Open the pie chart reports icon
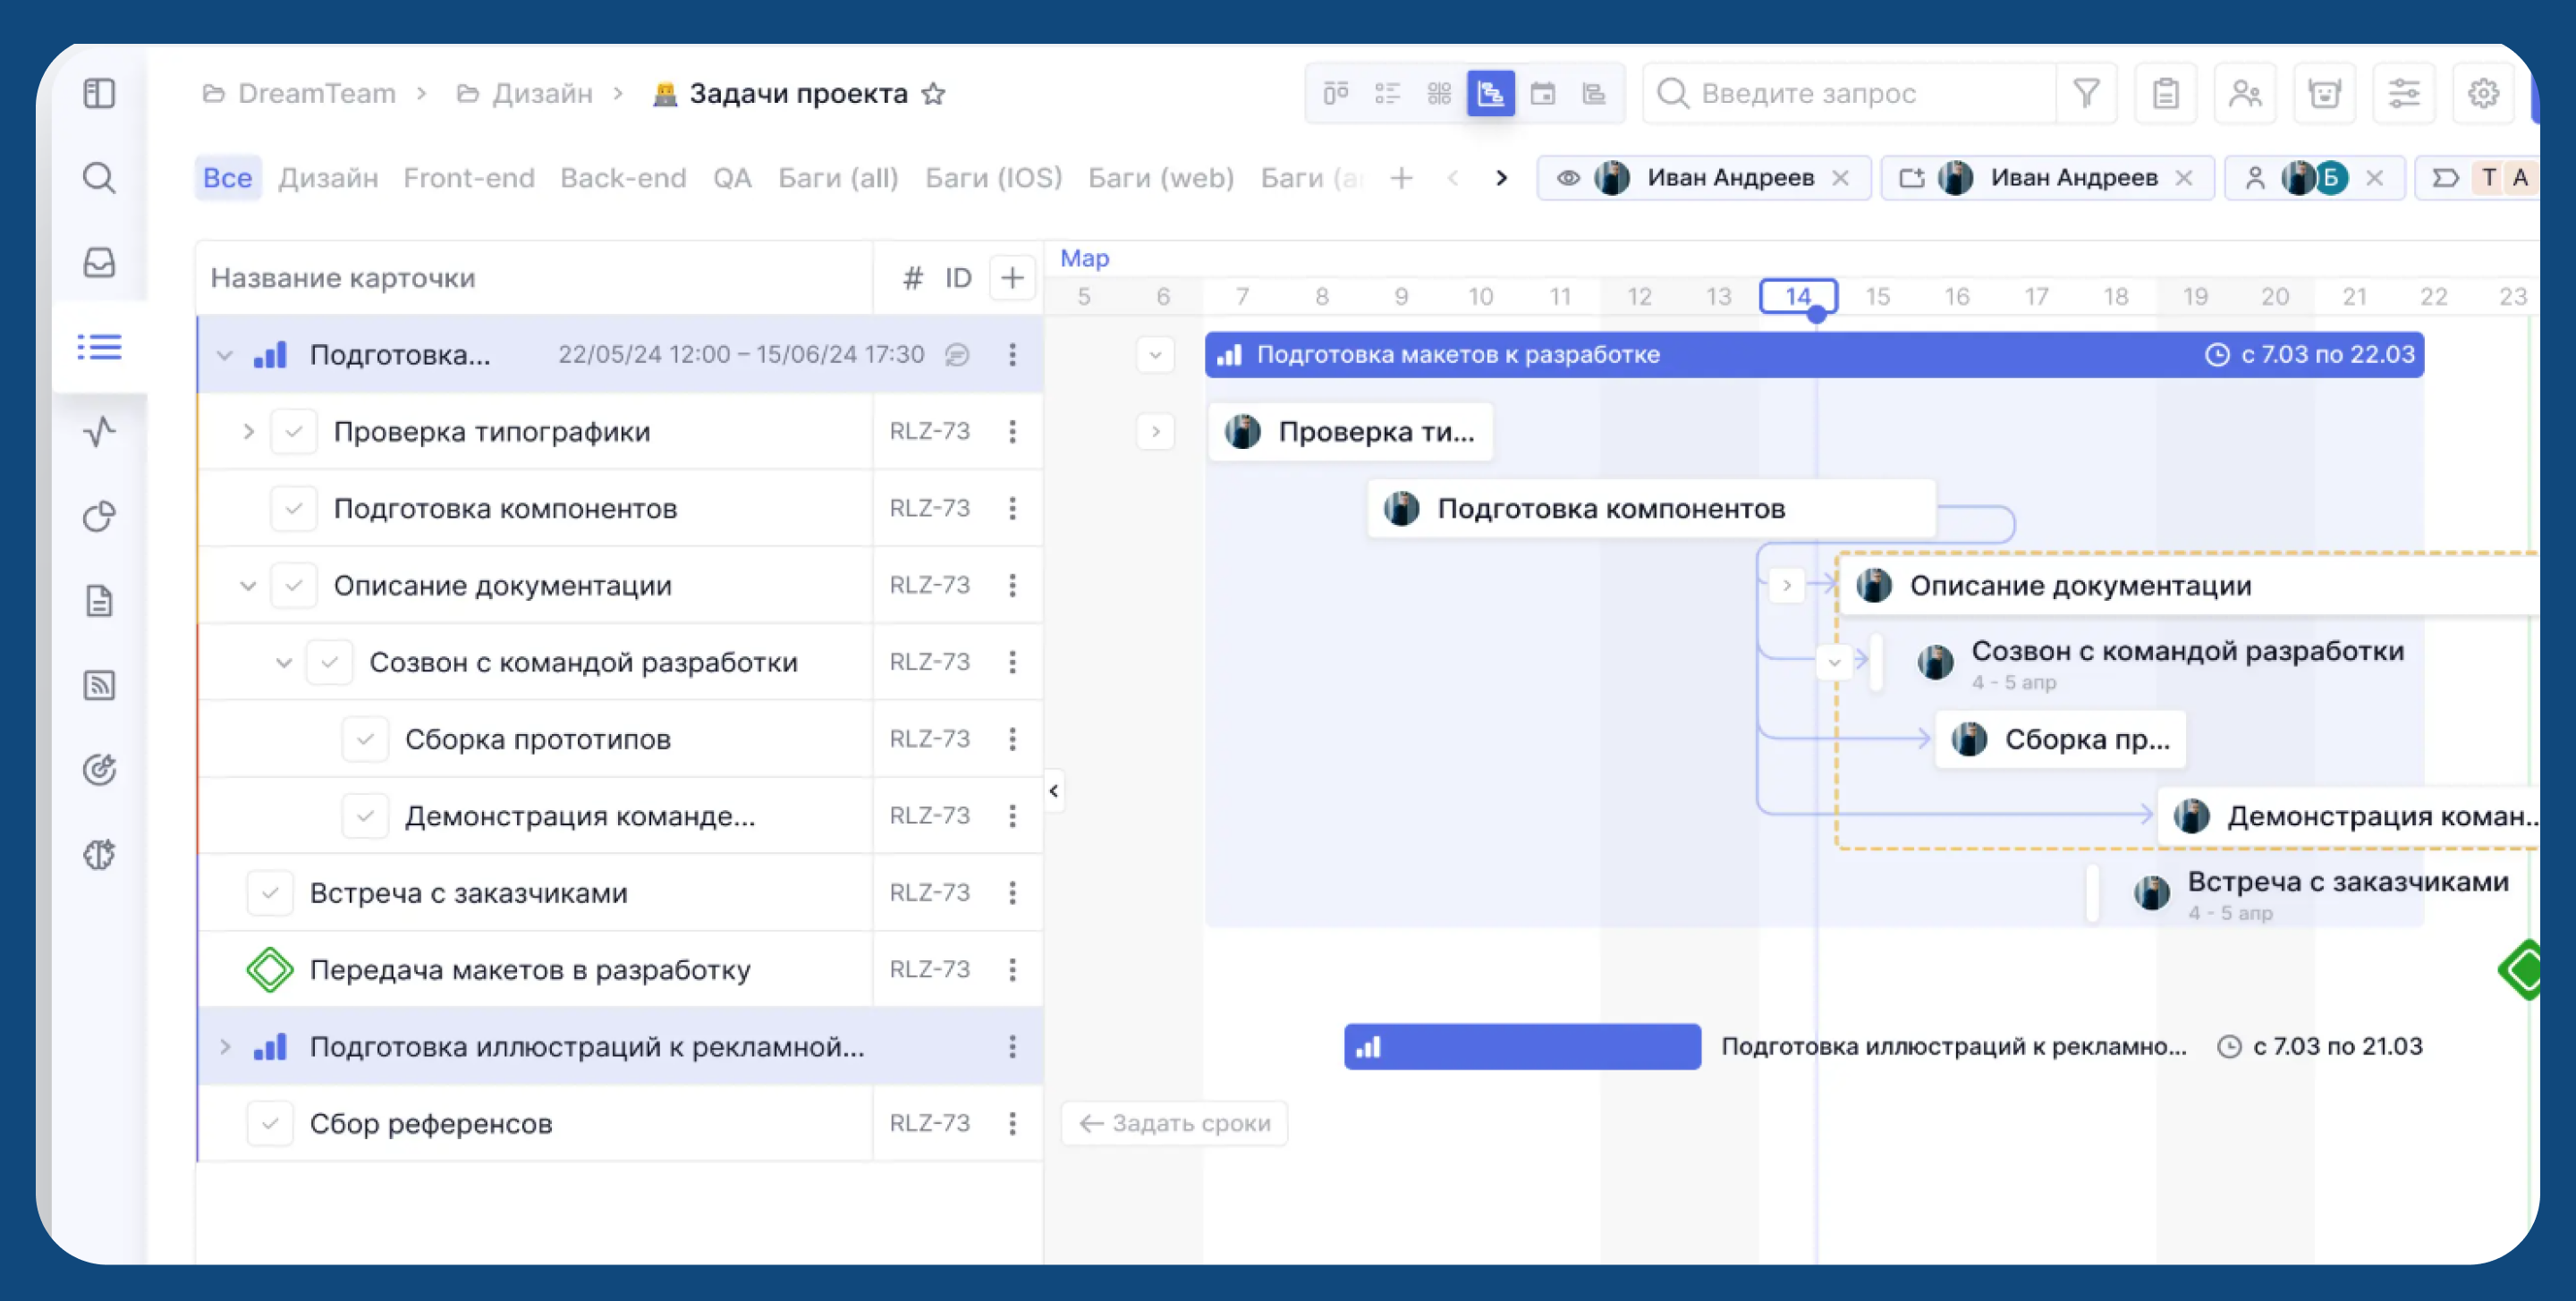 pos(99,517)
